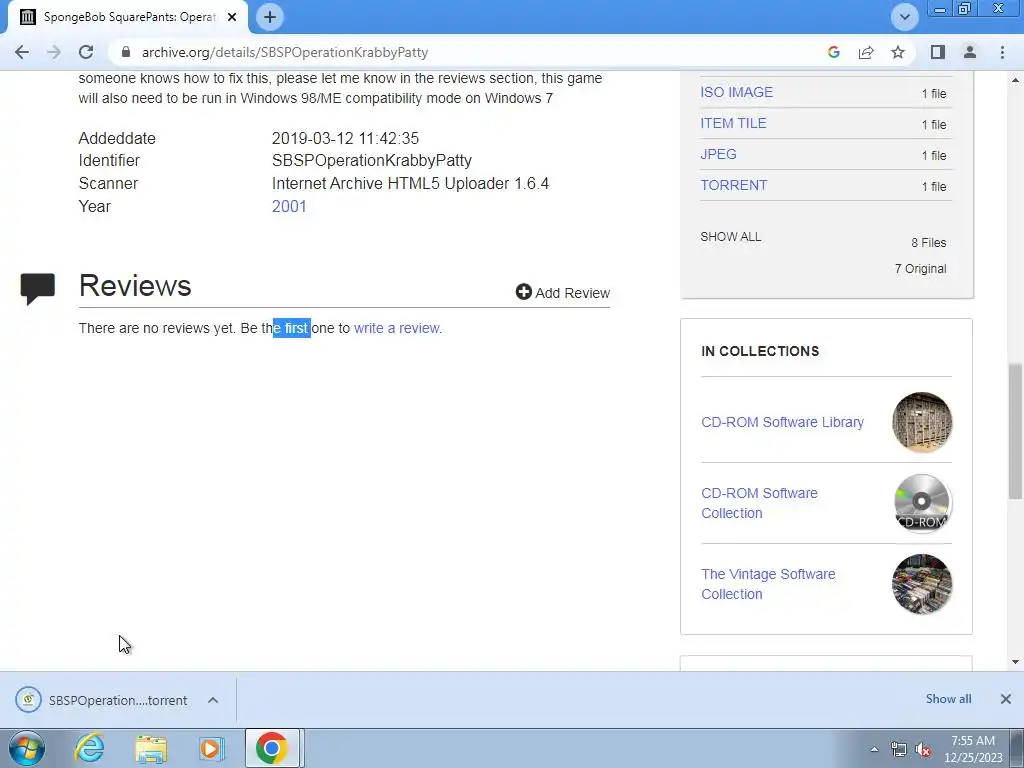Open Windows Media Player from taskbar
Image resolution: width=1024 pixels, height=768 pixels.
[211, 748]
